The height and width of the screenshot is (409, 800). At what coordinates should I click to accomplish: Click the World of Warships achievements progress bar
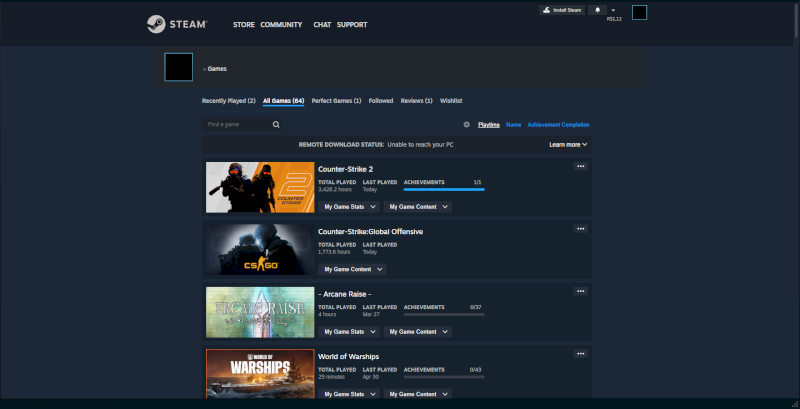click(x=444, y=377)
